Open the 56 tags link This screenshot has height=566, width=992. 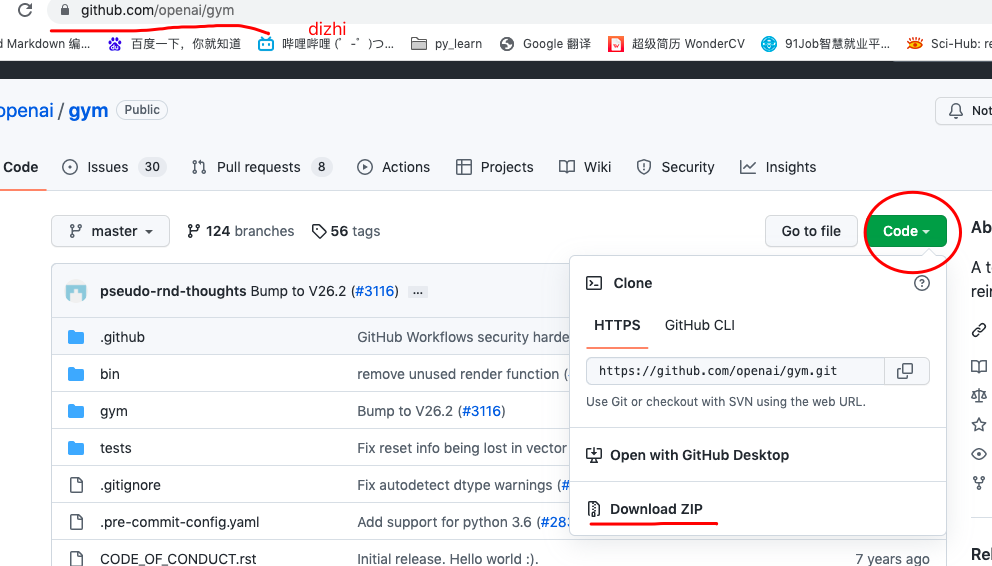tap(346, 231)
